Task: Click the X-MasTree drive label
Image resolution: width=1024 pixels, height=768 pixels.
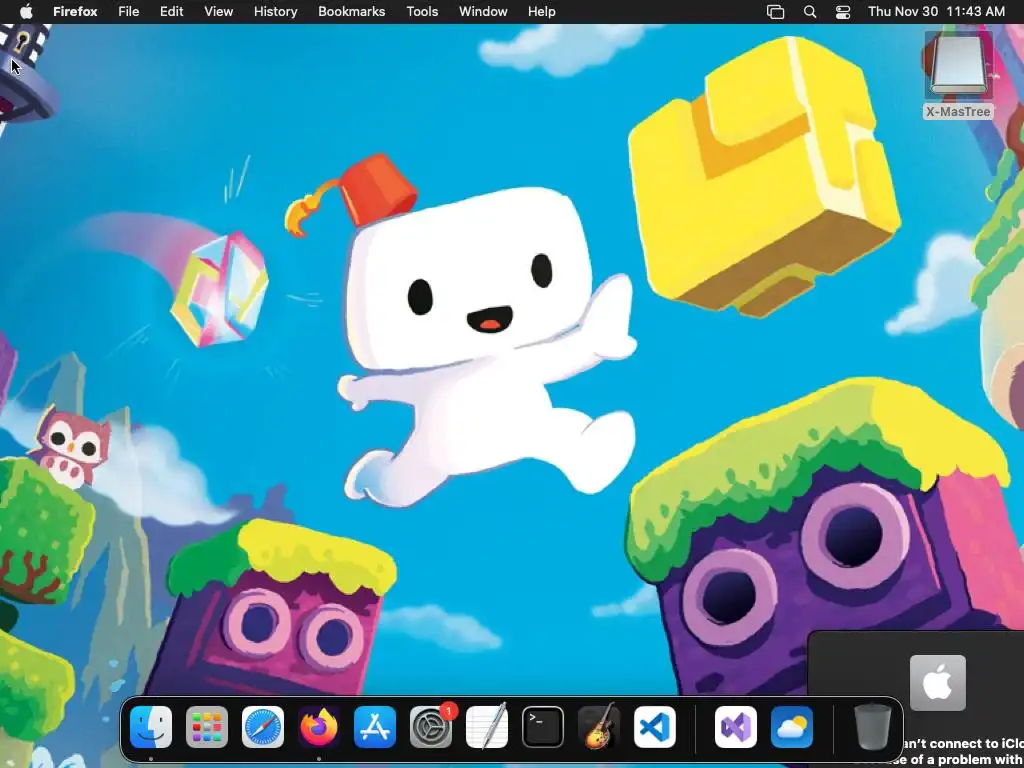Action: (958, 112)
